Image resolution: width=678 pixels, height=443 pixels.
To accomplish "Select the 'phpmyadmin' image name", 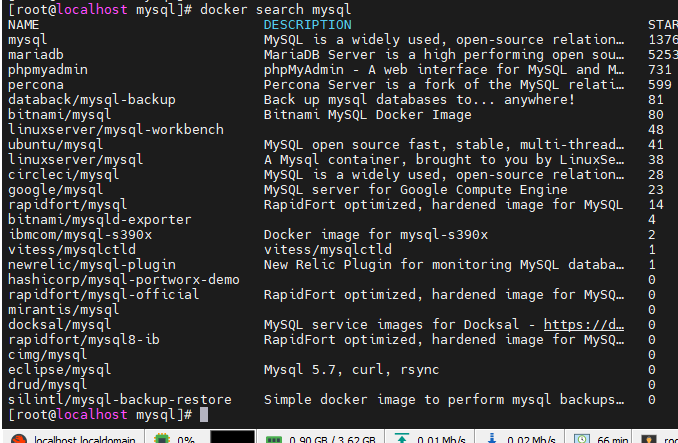I will pyautogui.click(x=48, y=70).
